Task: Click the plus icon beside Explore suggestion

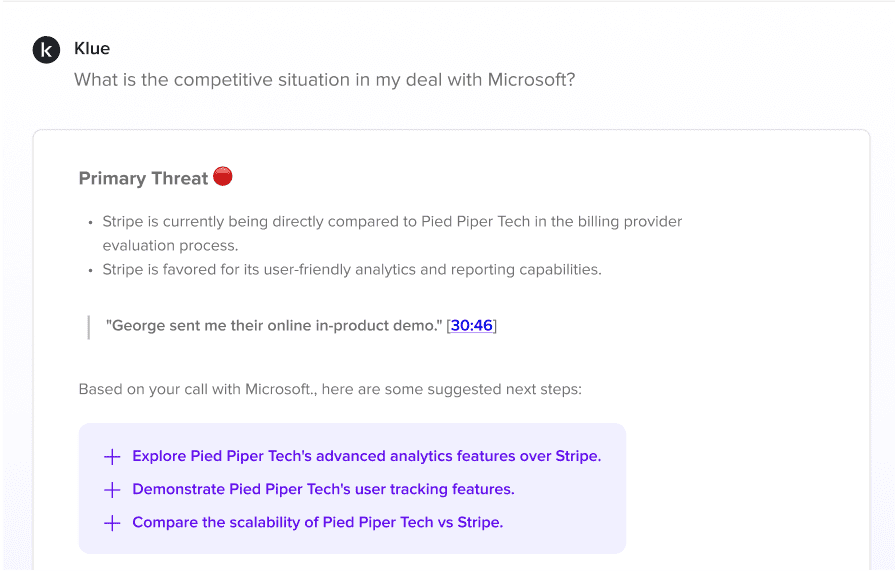Action: click(112, 457)
